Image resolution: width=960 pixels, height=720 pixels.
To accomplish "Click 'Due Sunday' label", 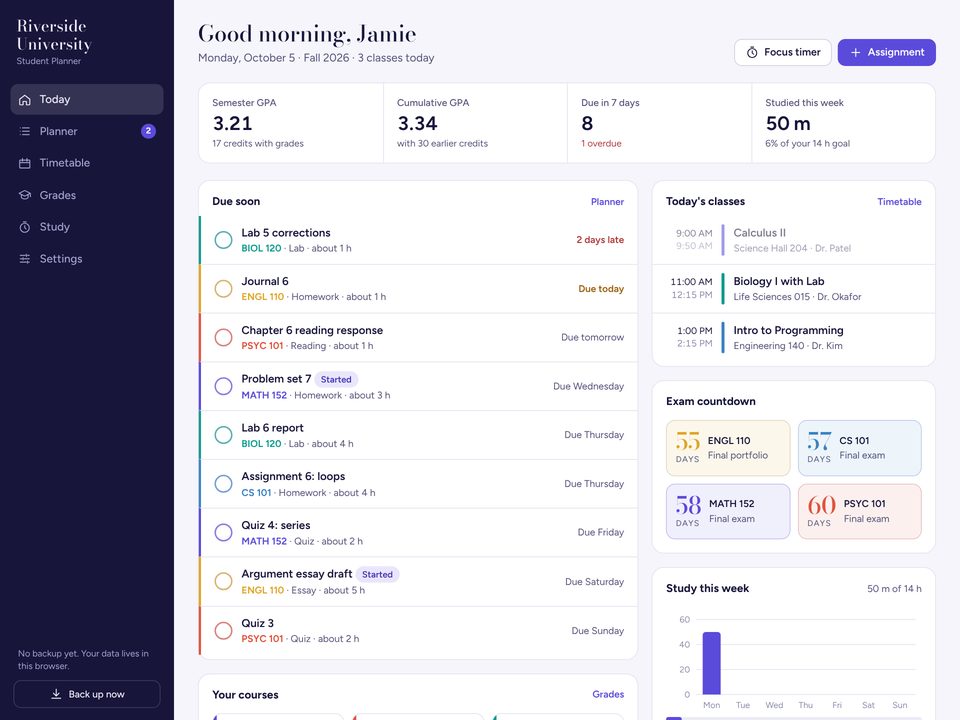I will (598, 631).
